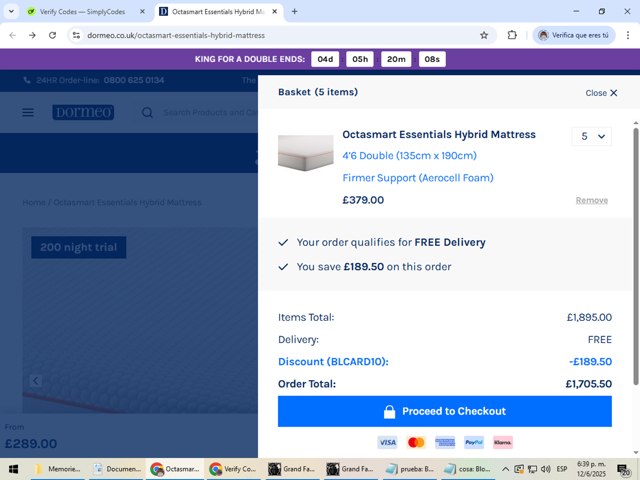The height and width of the screenshot is (480, 640).
Task: Open the hamburger menu on Dormeo site
Action: pos(28,112)
